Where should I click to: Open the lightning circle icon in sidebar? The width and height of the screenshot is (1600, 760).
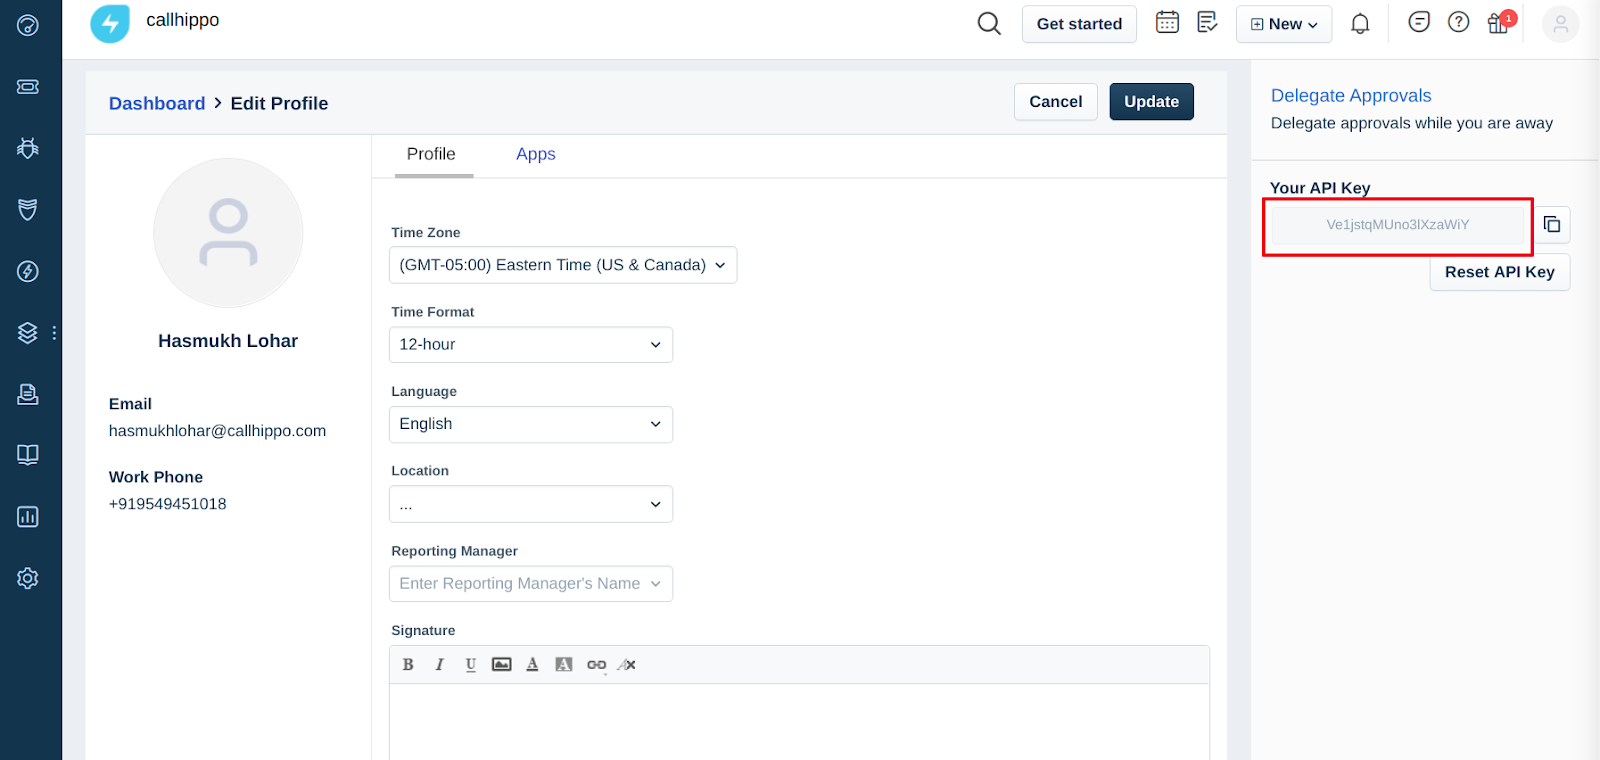tap(28, 271)
